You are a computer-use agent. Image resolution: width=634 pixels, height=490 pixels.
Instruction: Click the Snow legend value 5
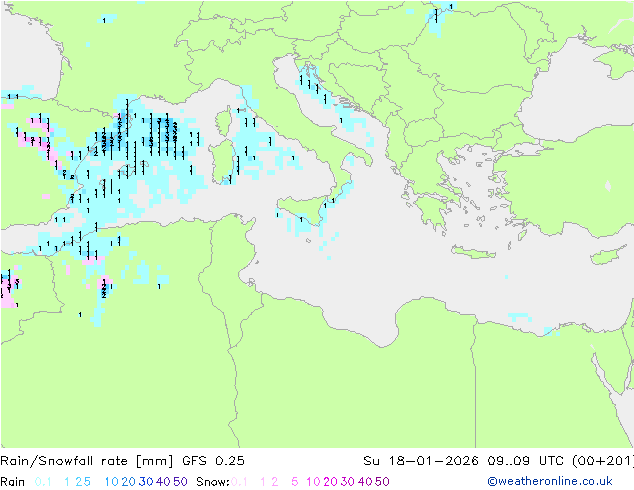[295, 482]
